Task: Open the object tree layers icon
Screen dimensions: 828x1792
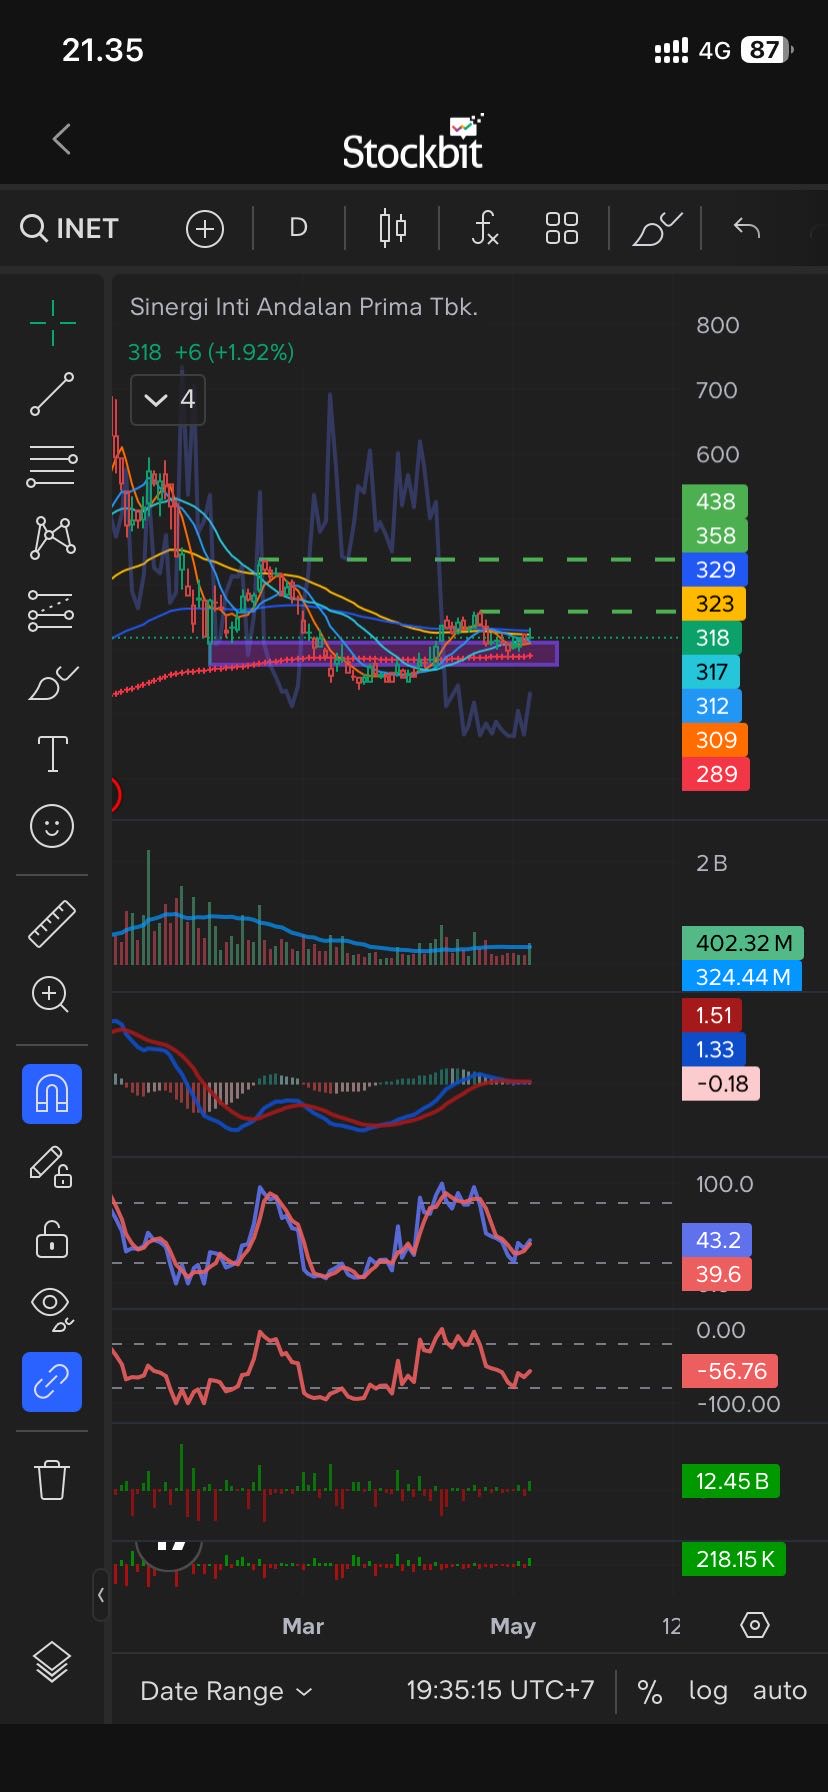Action: 52,1662
